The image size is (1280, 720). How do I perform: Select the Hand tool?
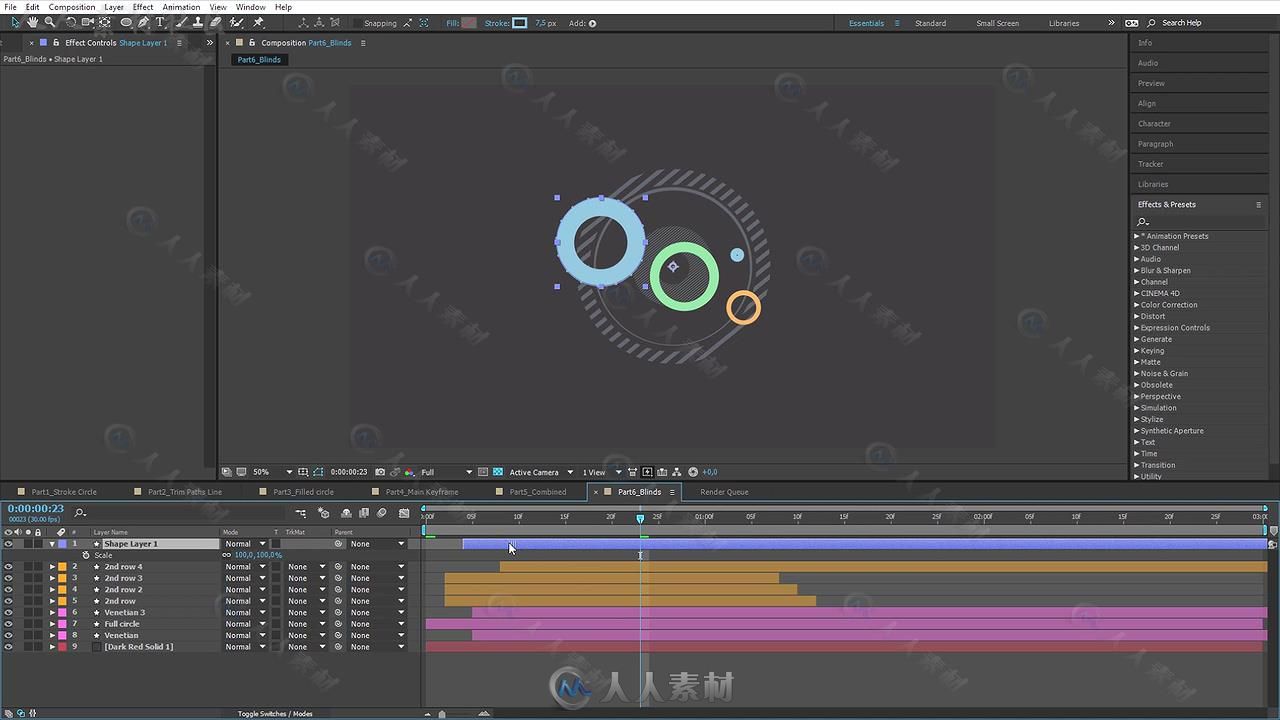[x=33, y=22]
